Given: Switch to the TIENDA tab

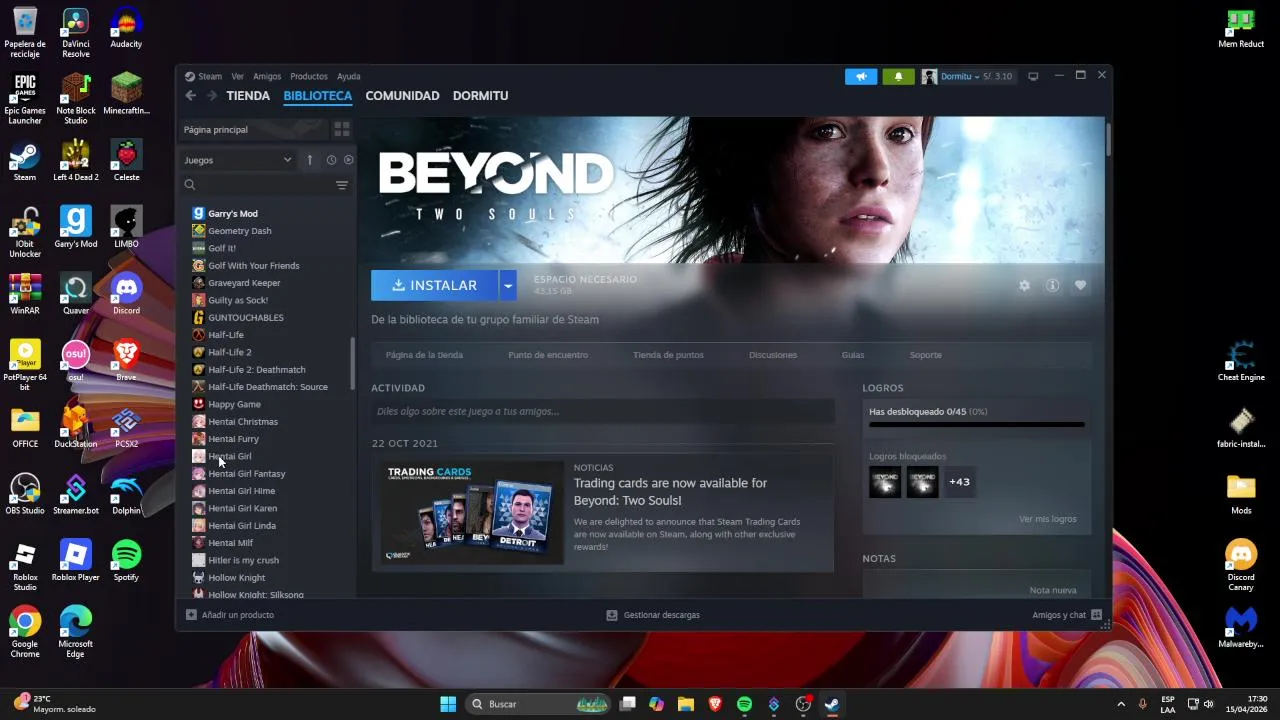Looking at the screenshot, I should pos(248,96).
